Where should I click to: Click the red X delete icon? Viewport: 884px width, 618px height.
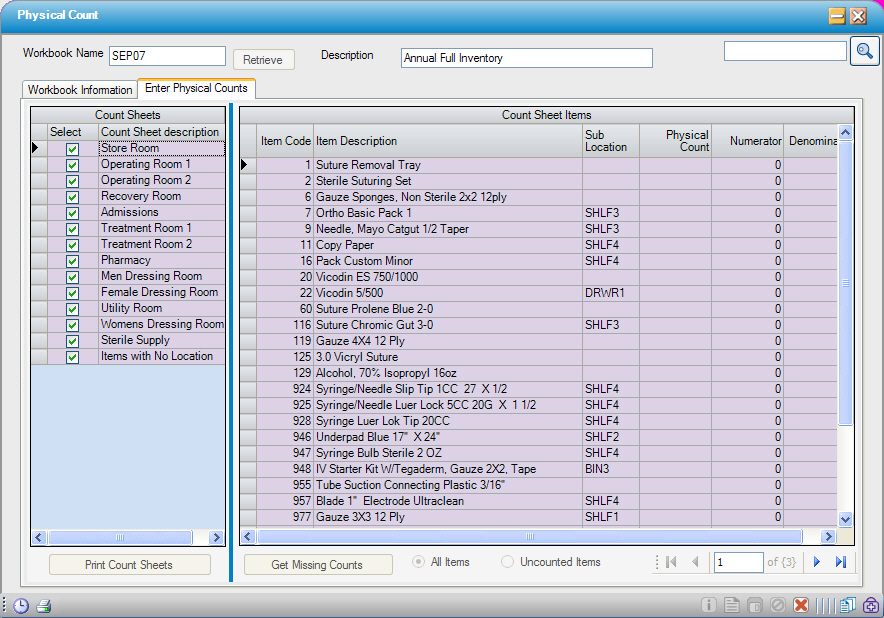pyautogui.click(x=800, y=605)
